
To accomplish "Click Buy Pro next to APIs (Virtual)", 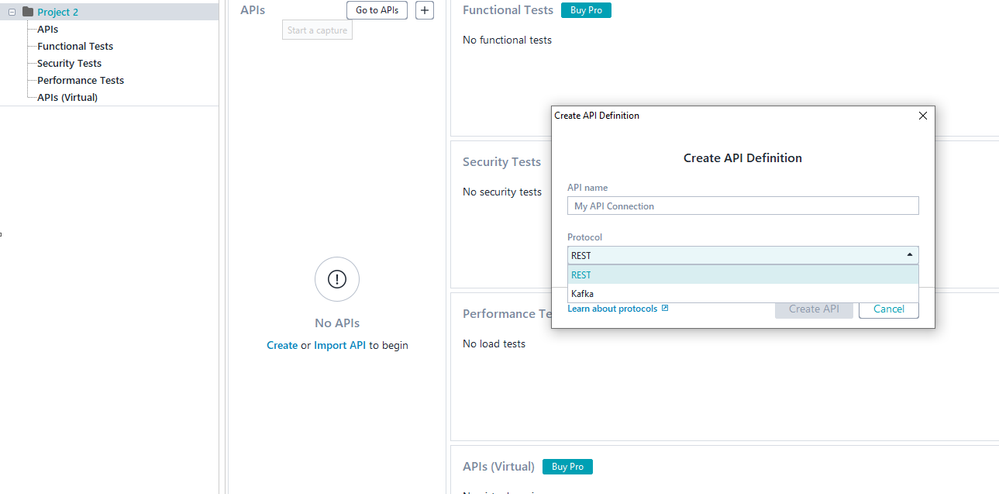I will pyautogui.click(x=568, y=467).
